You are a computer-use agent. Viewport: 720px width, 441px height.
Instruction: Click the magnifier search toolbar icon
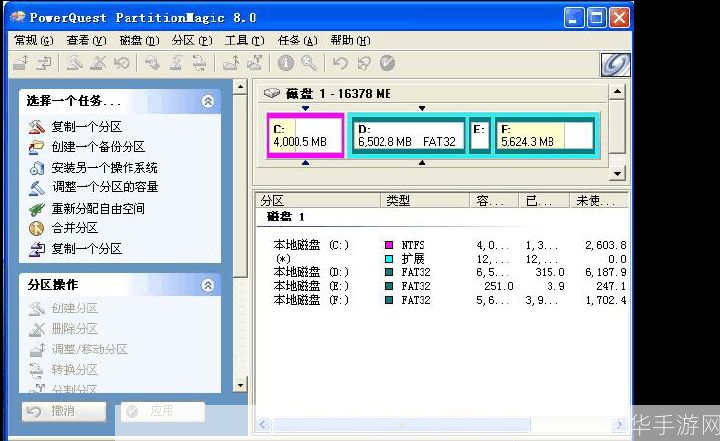coord(309,63)
